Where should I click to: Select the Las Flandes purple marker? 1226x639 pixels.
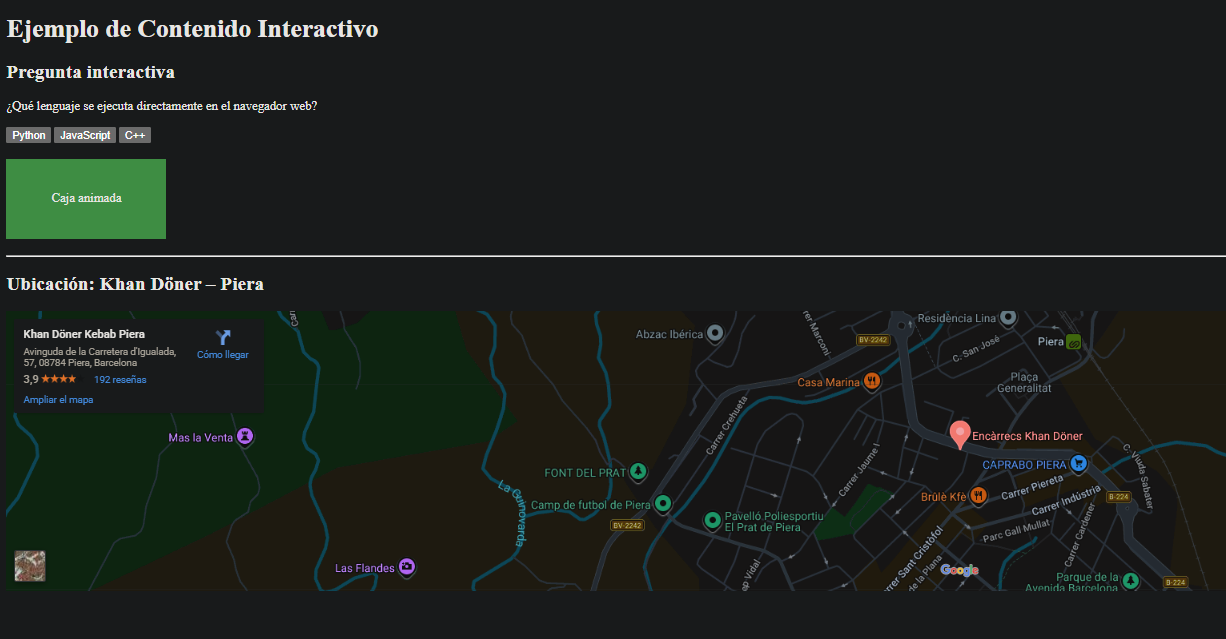point(406,567)
